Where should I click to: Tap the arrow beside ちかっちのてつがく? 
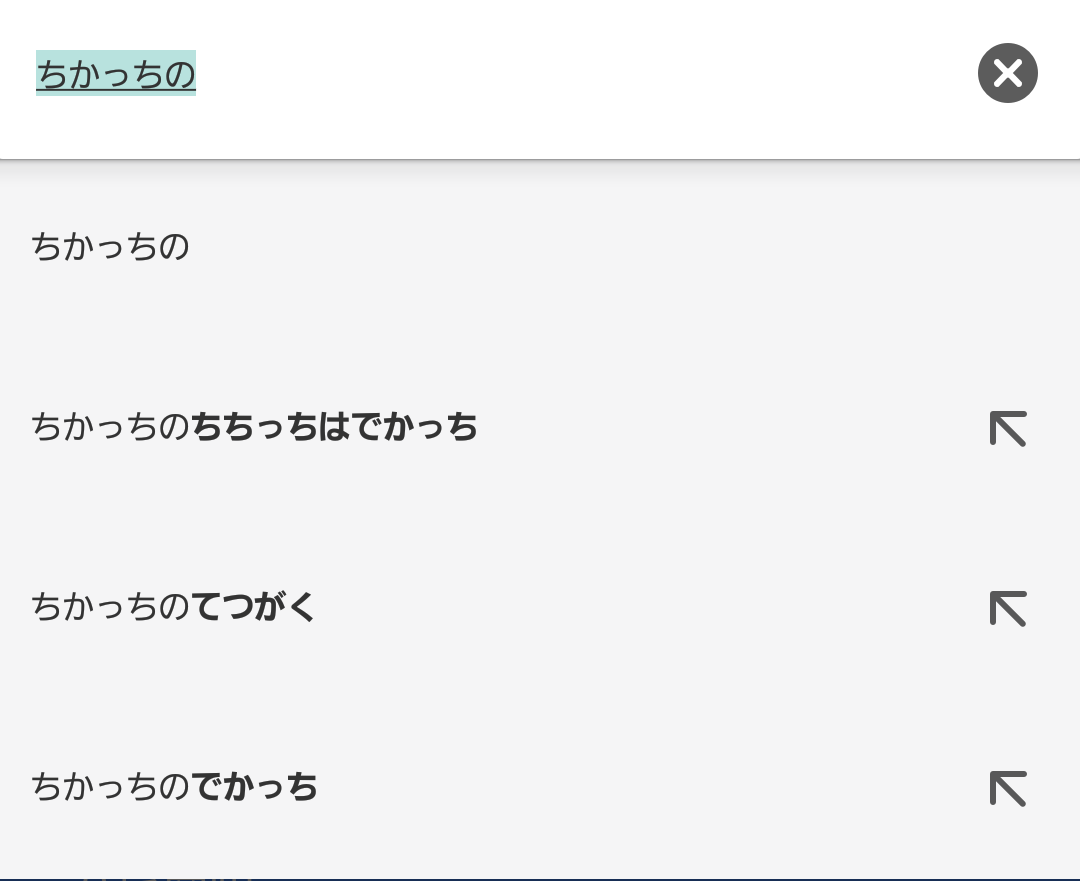[1008, 608]
